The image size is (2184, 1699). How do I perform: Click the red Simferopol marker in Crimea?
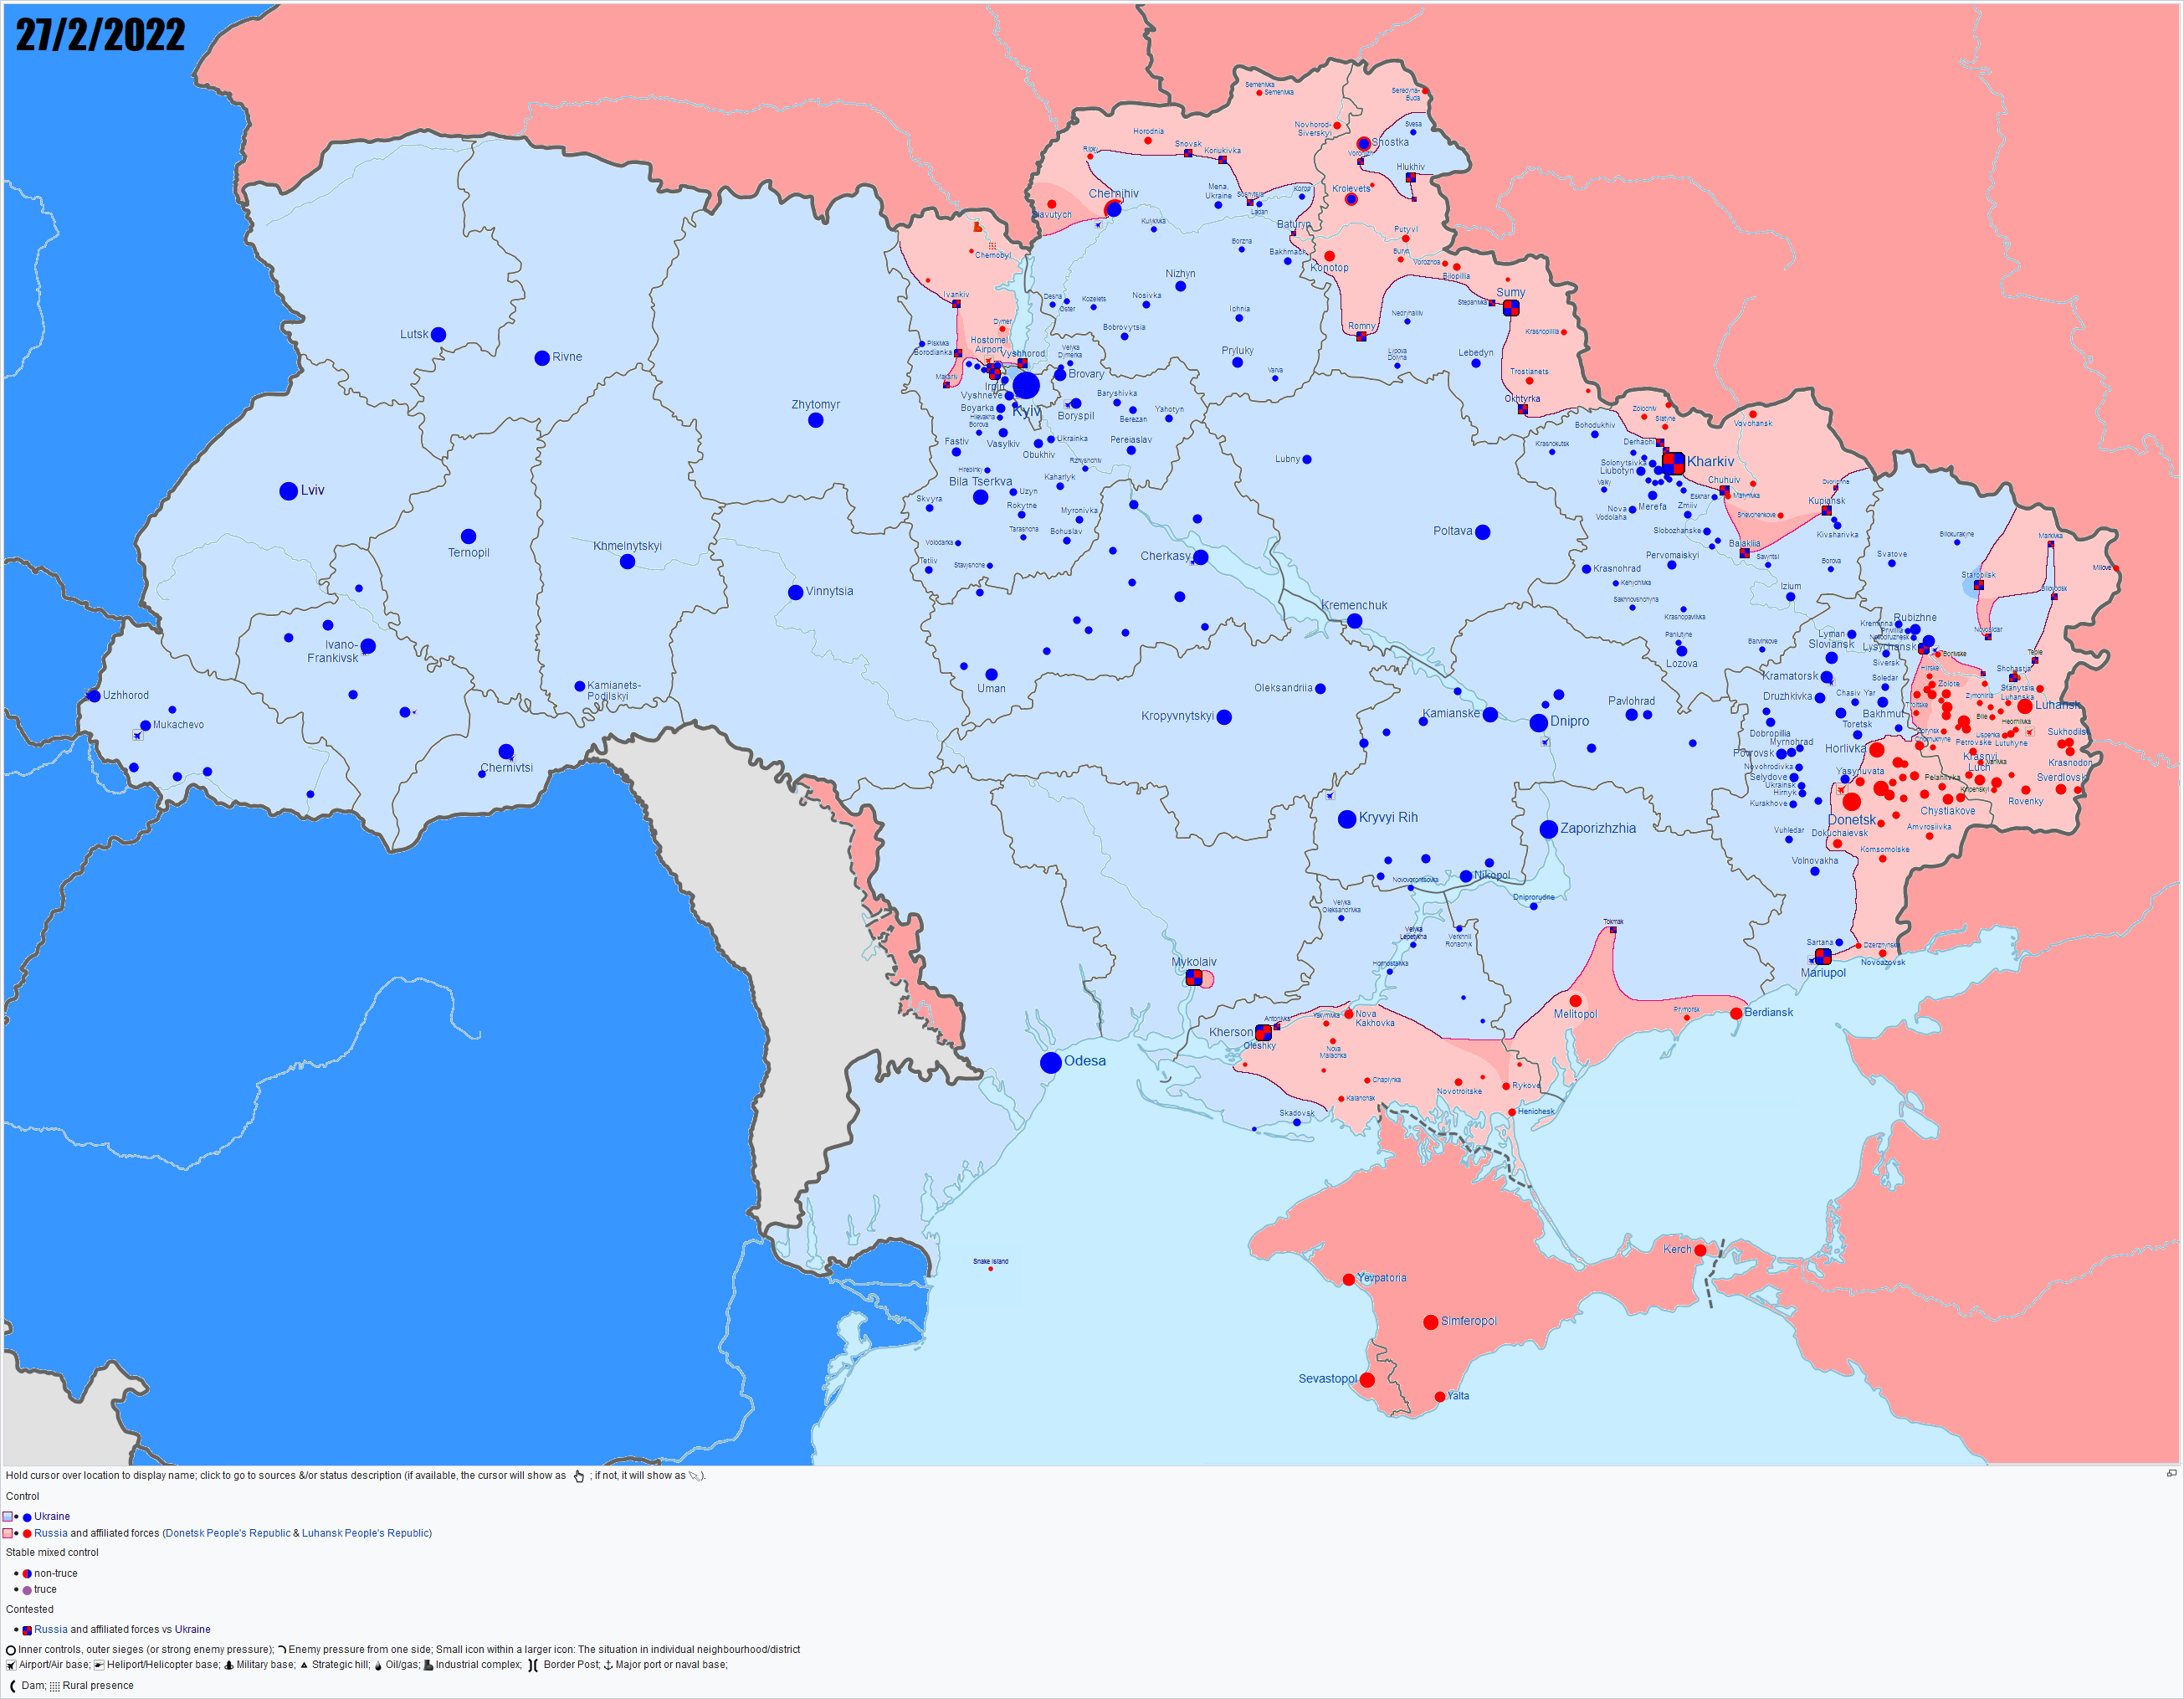click(1430, 1322)
